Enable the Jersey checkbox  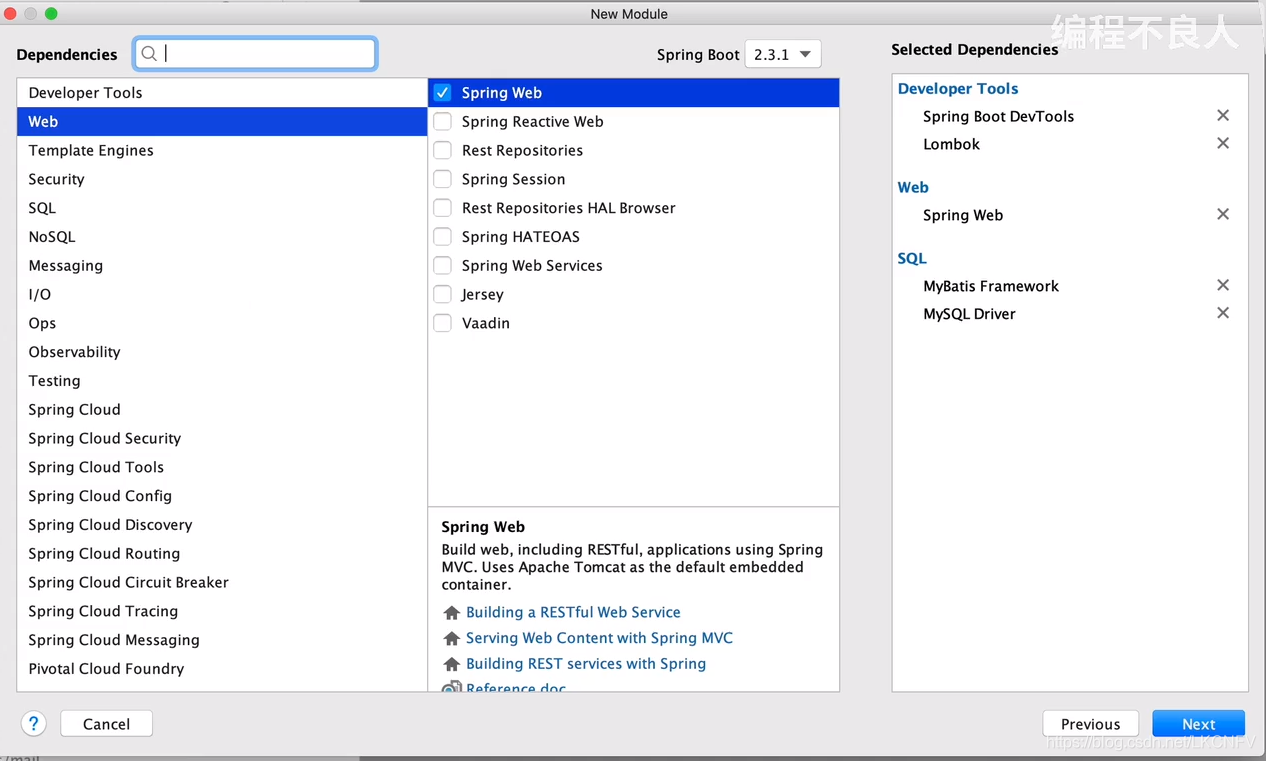click(x=442, y=295)
